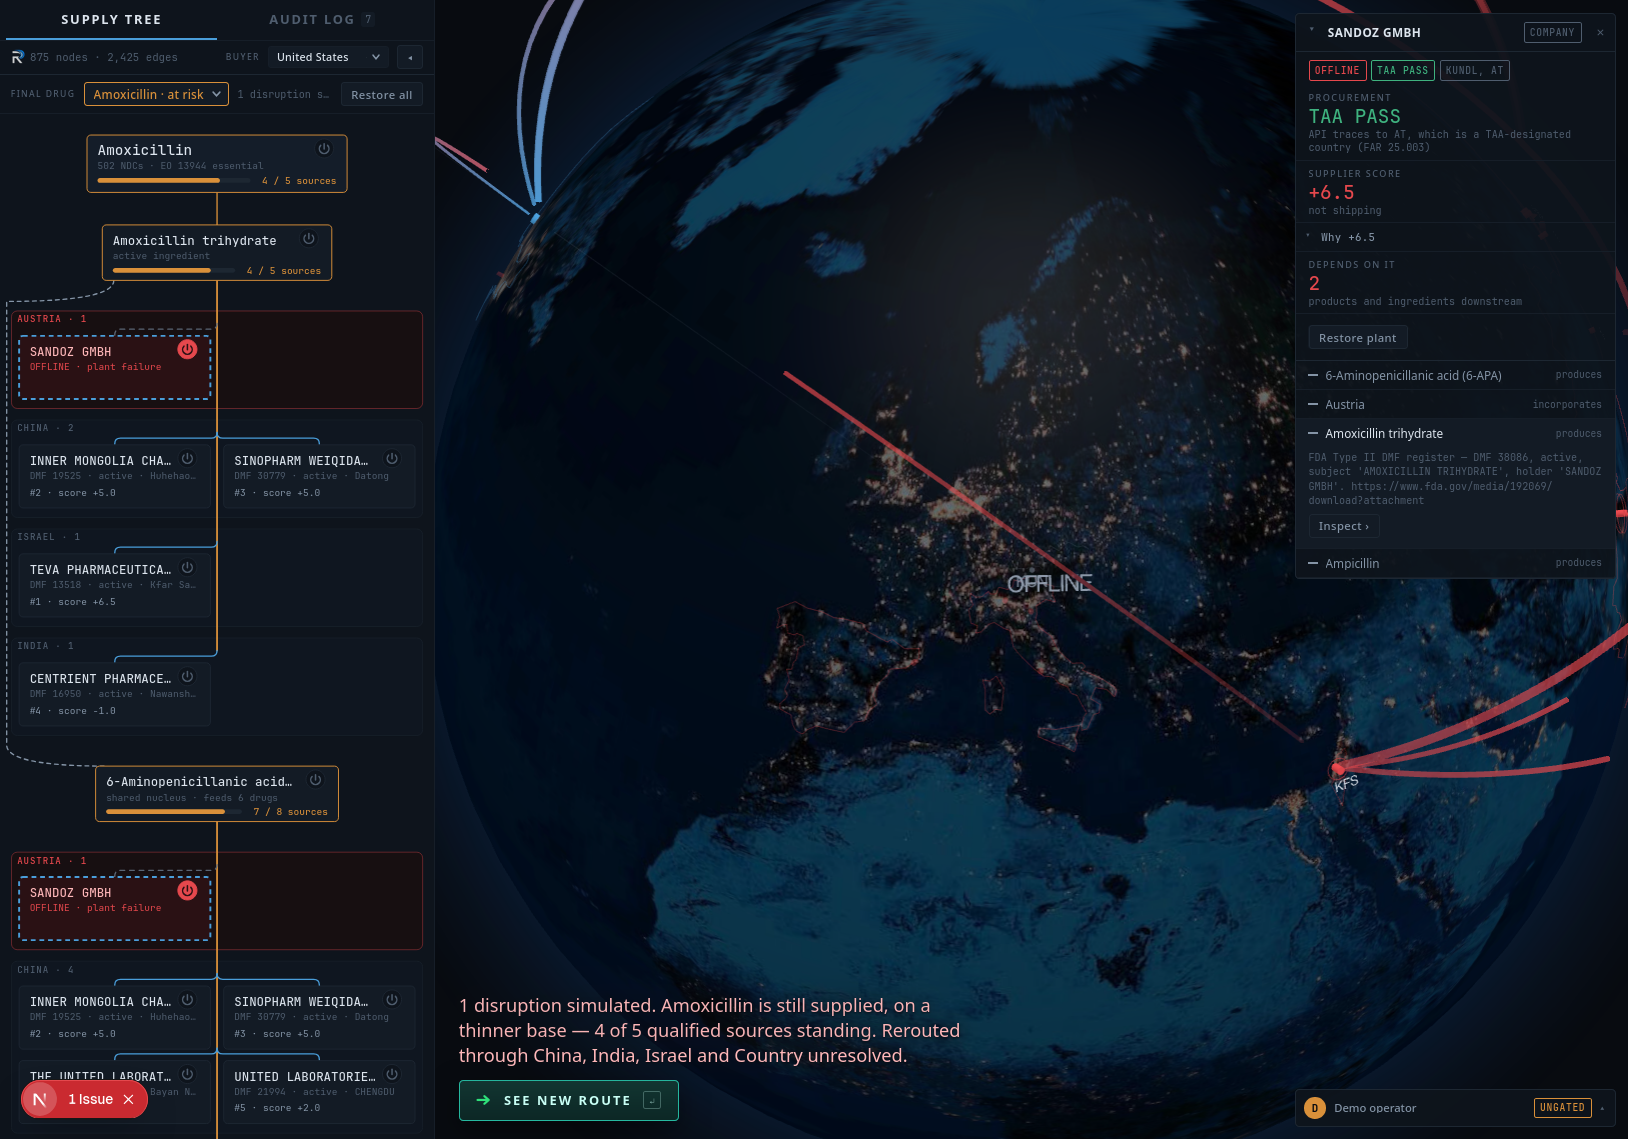Expand the Austria incorporates row
This screenshot has height=1140, width=1628.
click(x=1455, y=405)
